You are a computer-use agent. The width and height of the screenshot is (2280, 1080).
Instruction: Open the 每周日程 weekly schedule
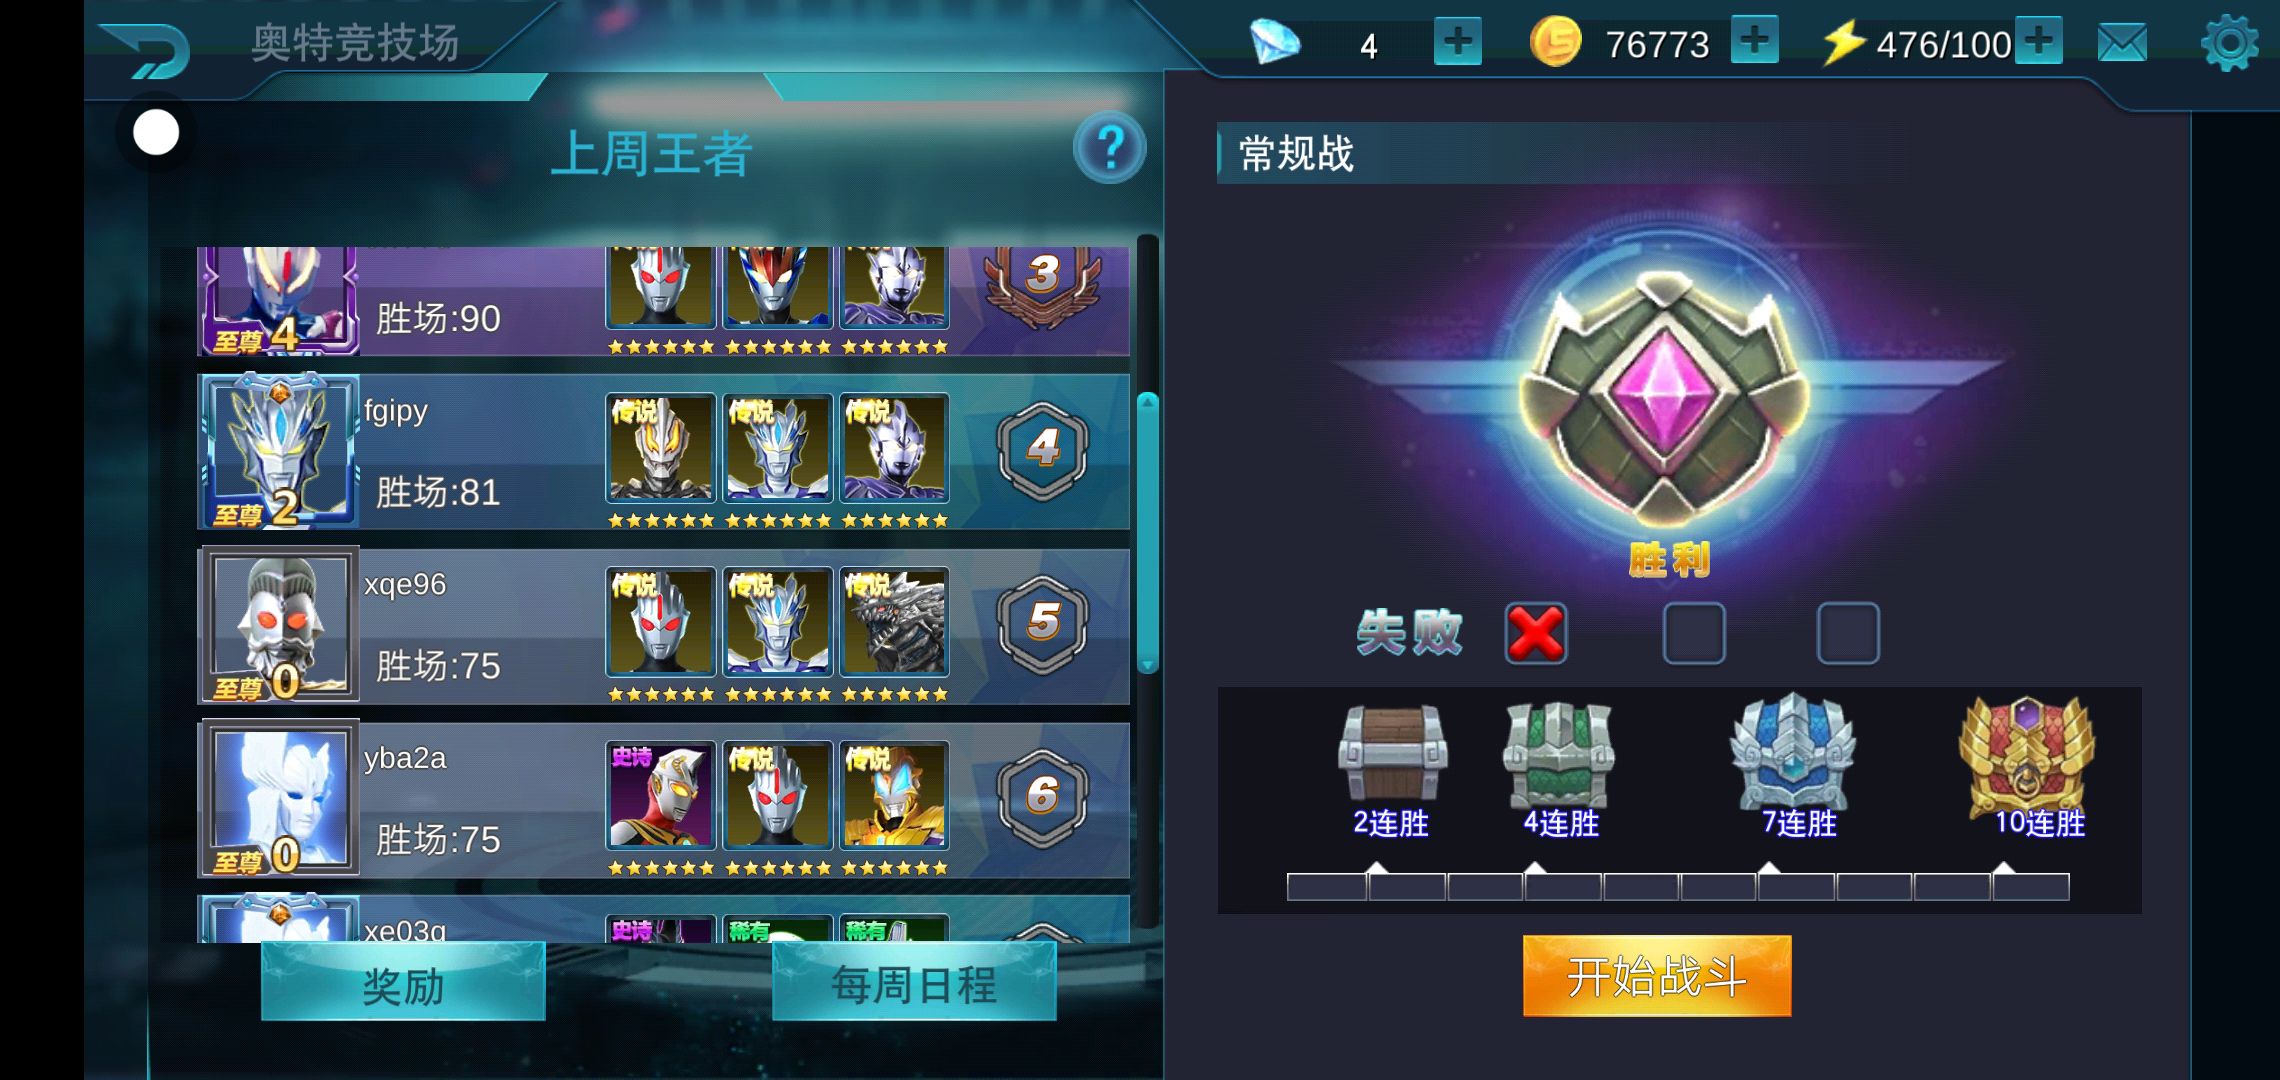tap(914, 983)
